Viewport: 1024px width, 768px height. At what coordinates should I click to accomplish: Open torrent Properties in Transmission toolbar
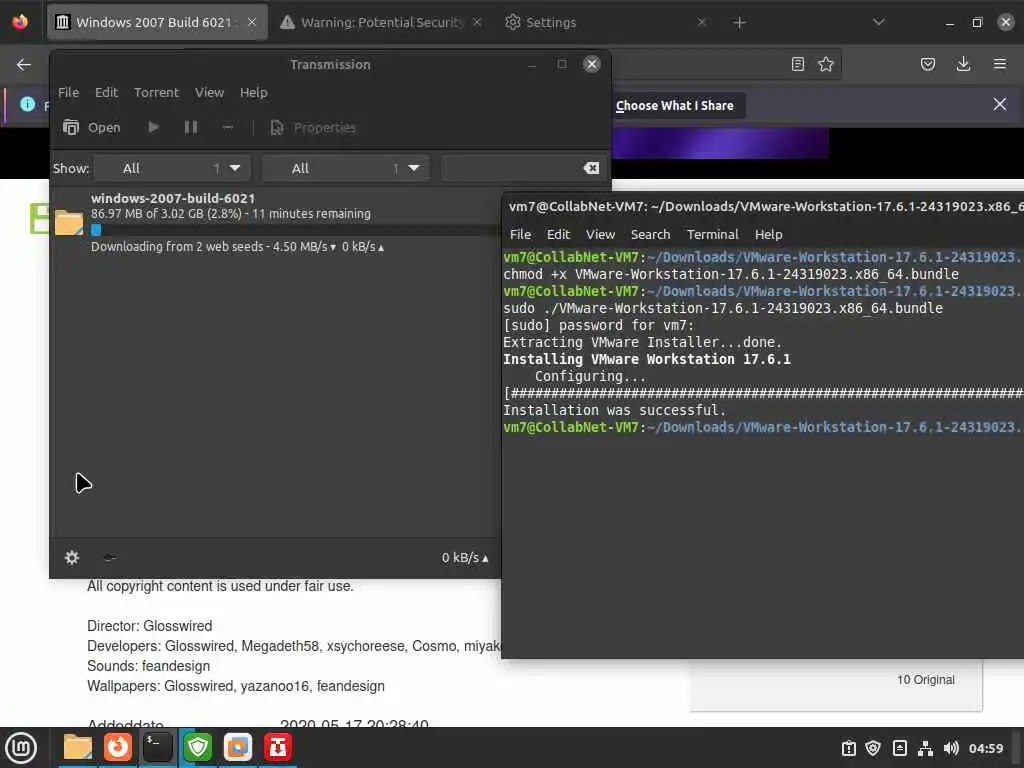(x=313, y=127)
